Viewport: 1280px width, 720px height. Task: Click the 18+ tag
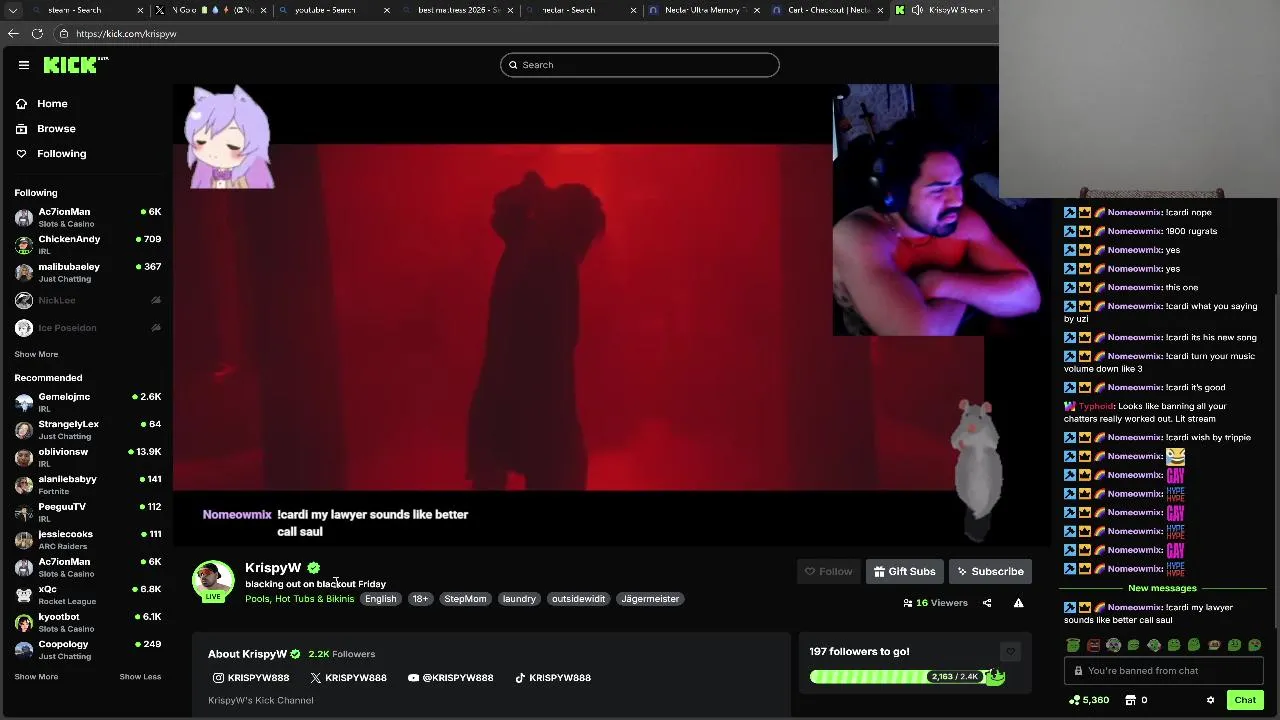[x=420, y=599]
